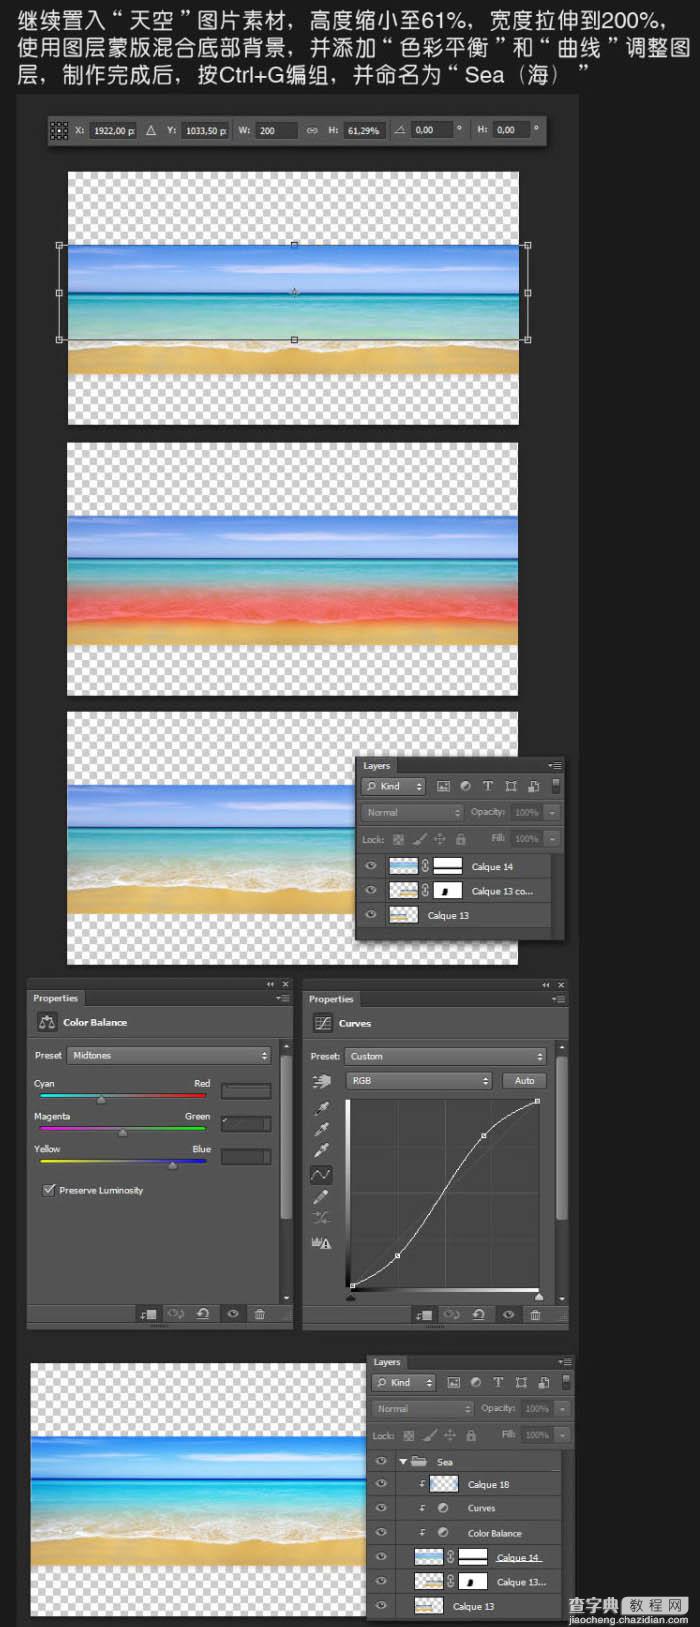
Task: Hide the Sea group in the lower Layers panel
Action: [381, 1461]
